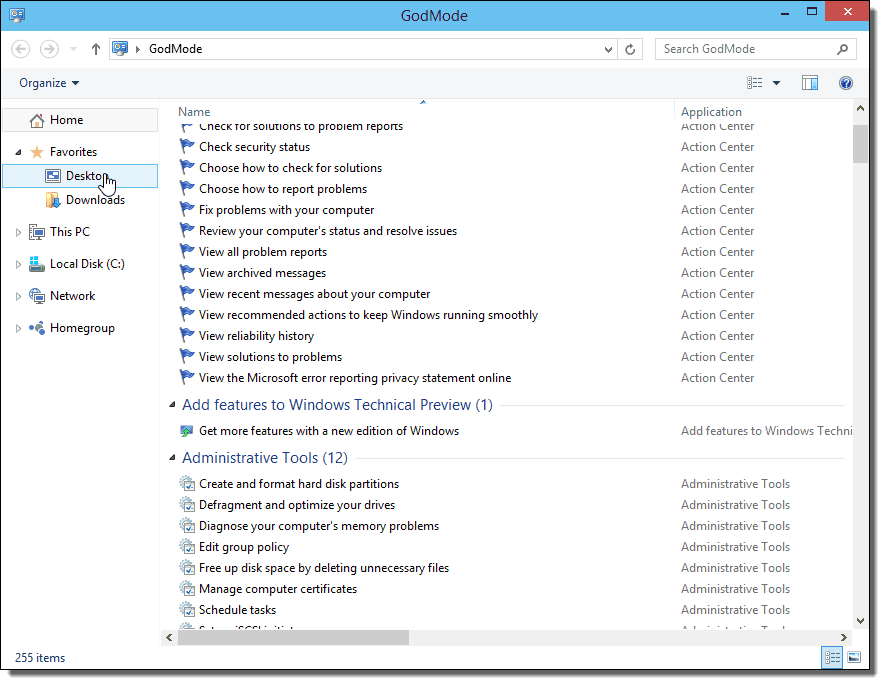Click the Search GodMode input field
Viewport: 885px width, 685px height.
click(x=745, y=49)
